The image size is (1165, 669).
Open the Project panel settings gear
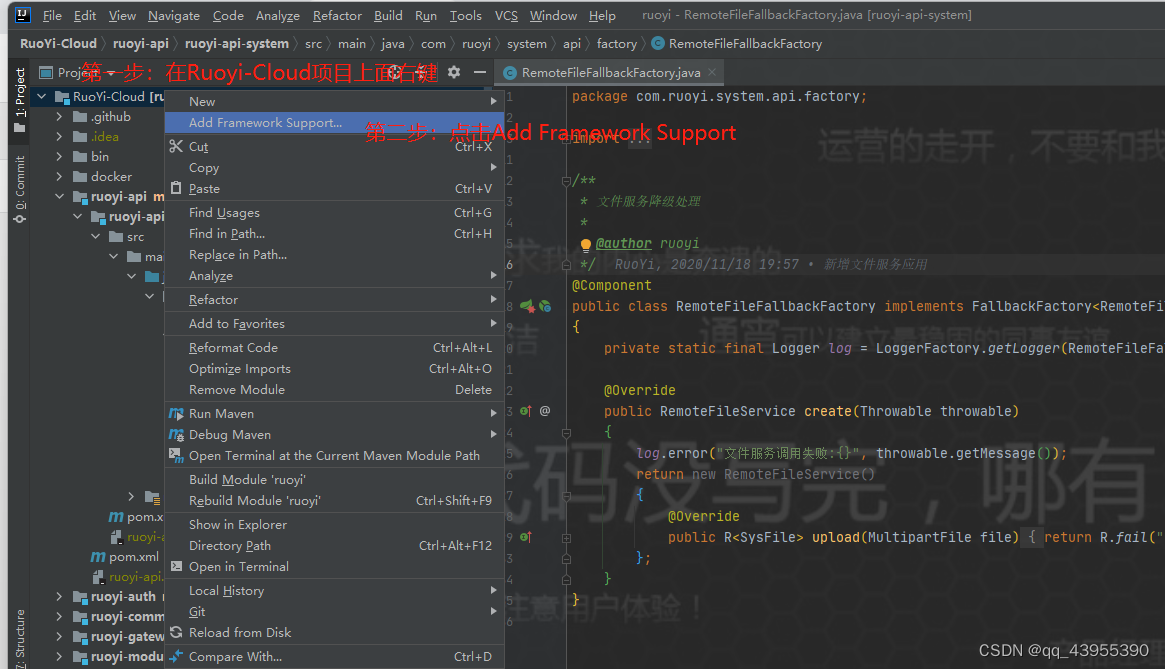click(x=454, y=72)
